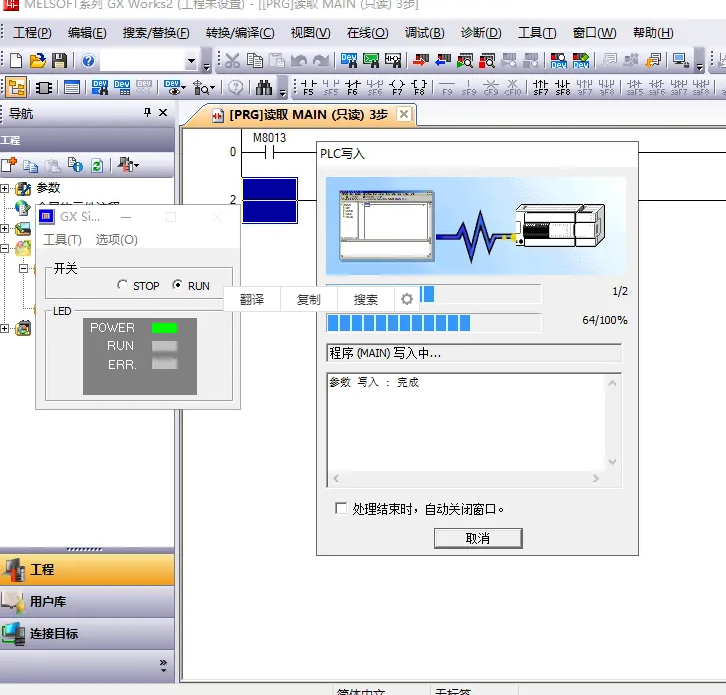Viewport: 726px width, 695px height.
Task: Select the [PRG]读取 MAIN tab
Action: tap(299, 114)
